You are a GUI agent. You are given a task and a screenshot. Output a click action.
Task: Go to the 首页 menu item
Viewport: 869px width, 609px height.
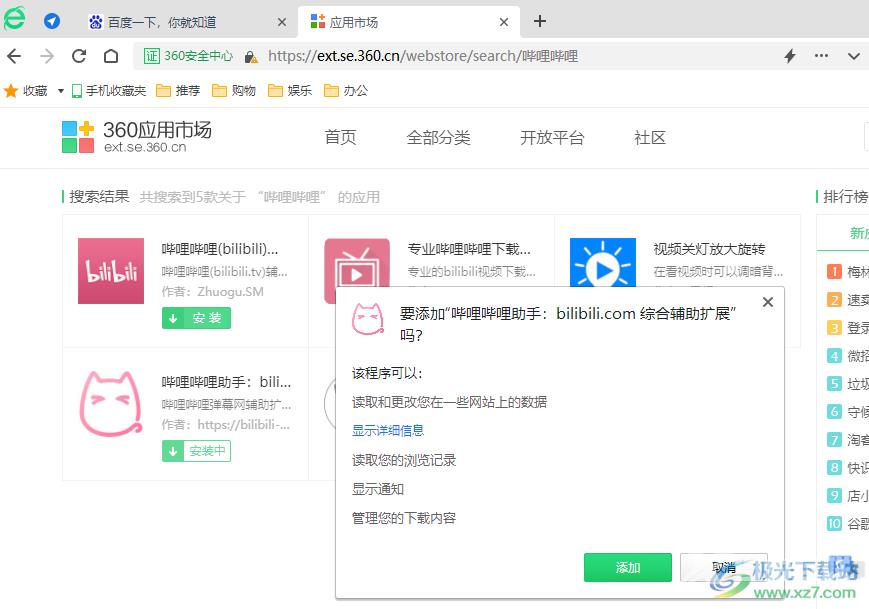point(340,137)
